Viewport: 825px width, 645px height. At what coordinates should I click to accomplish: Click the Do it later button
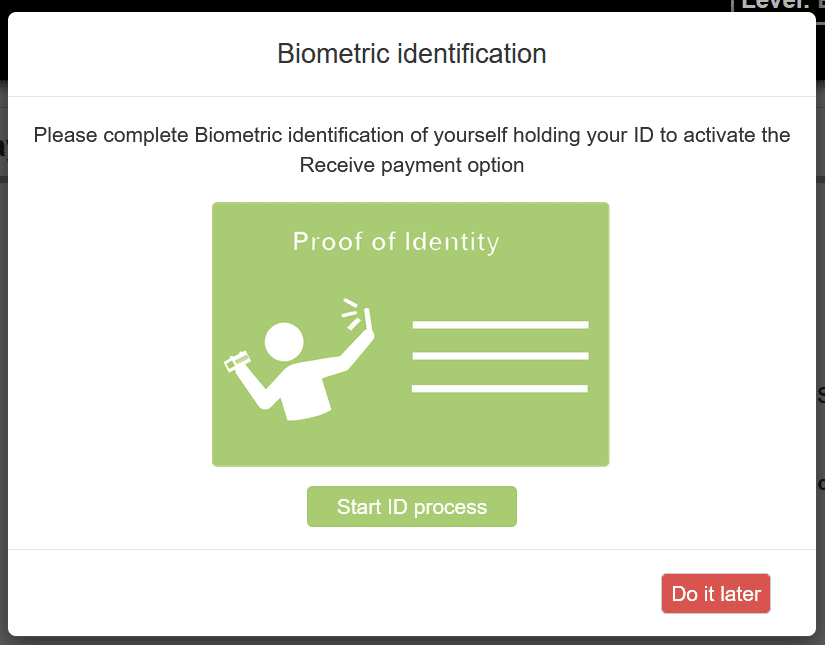pos(715,593)
